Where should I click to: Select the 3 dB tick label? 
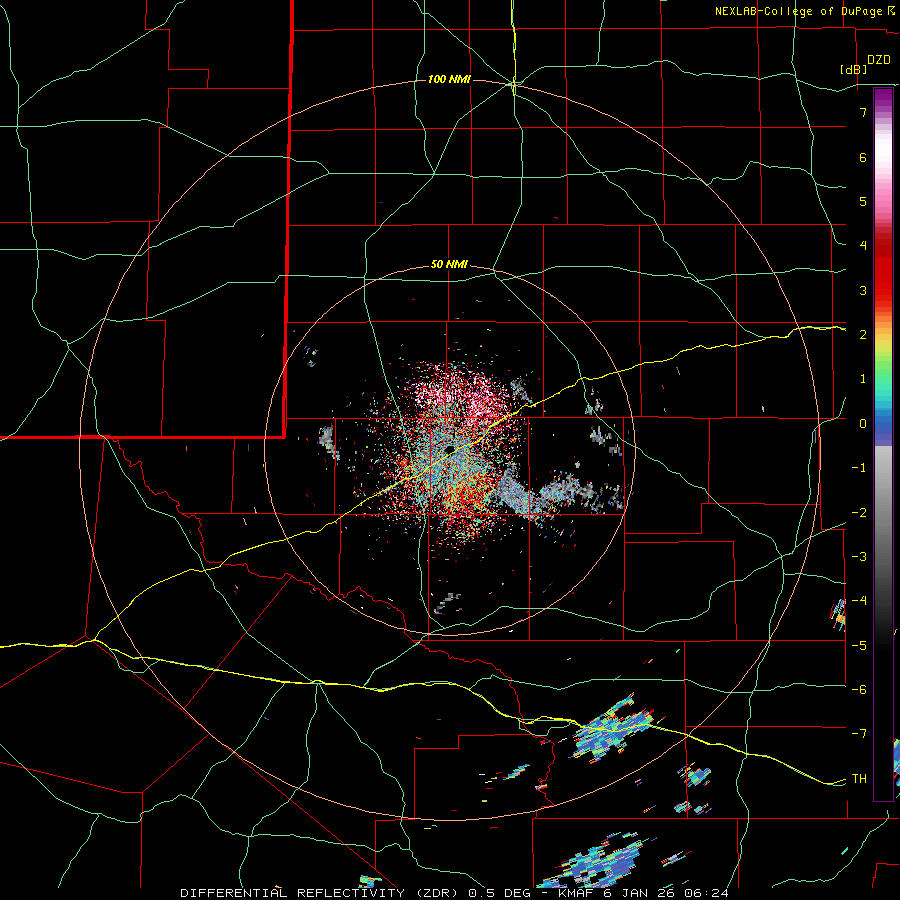[863, 290]
